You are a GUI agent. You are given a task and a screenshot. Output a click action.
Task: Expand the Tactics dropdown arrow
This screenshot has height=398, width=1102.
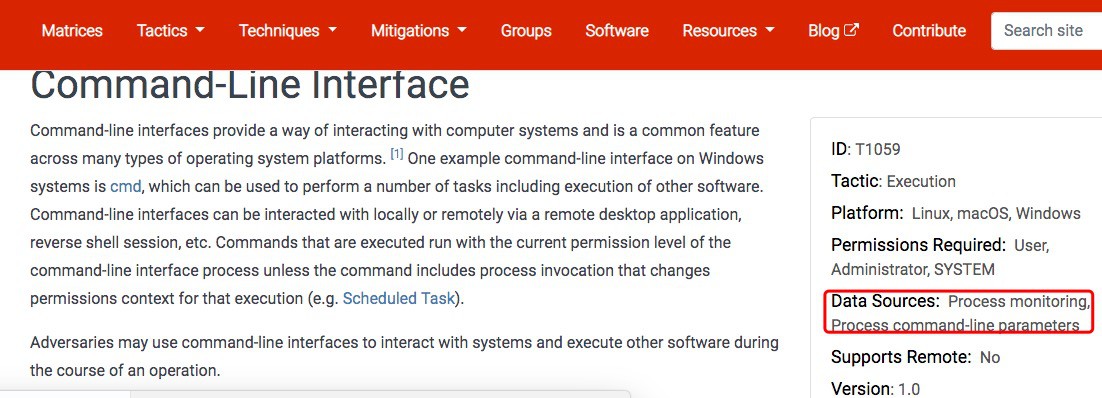click(x=200, y=31)
